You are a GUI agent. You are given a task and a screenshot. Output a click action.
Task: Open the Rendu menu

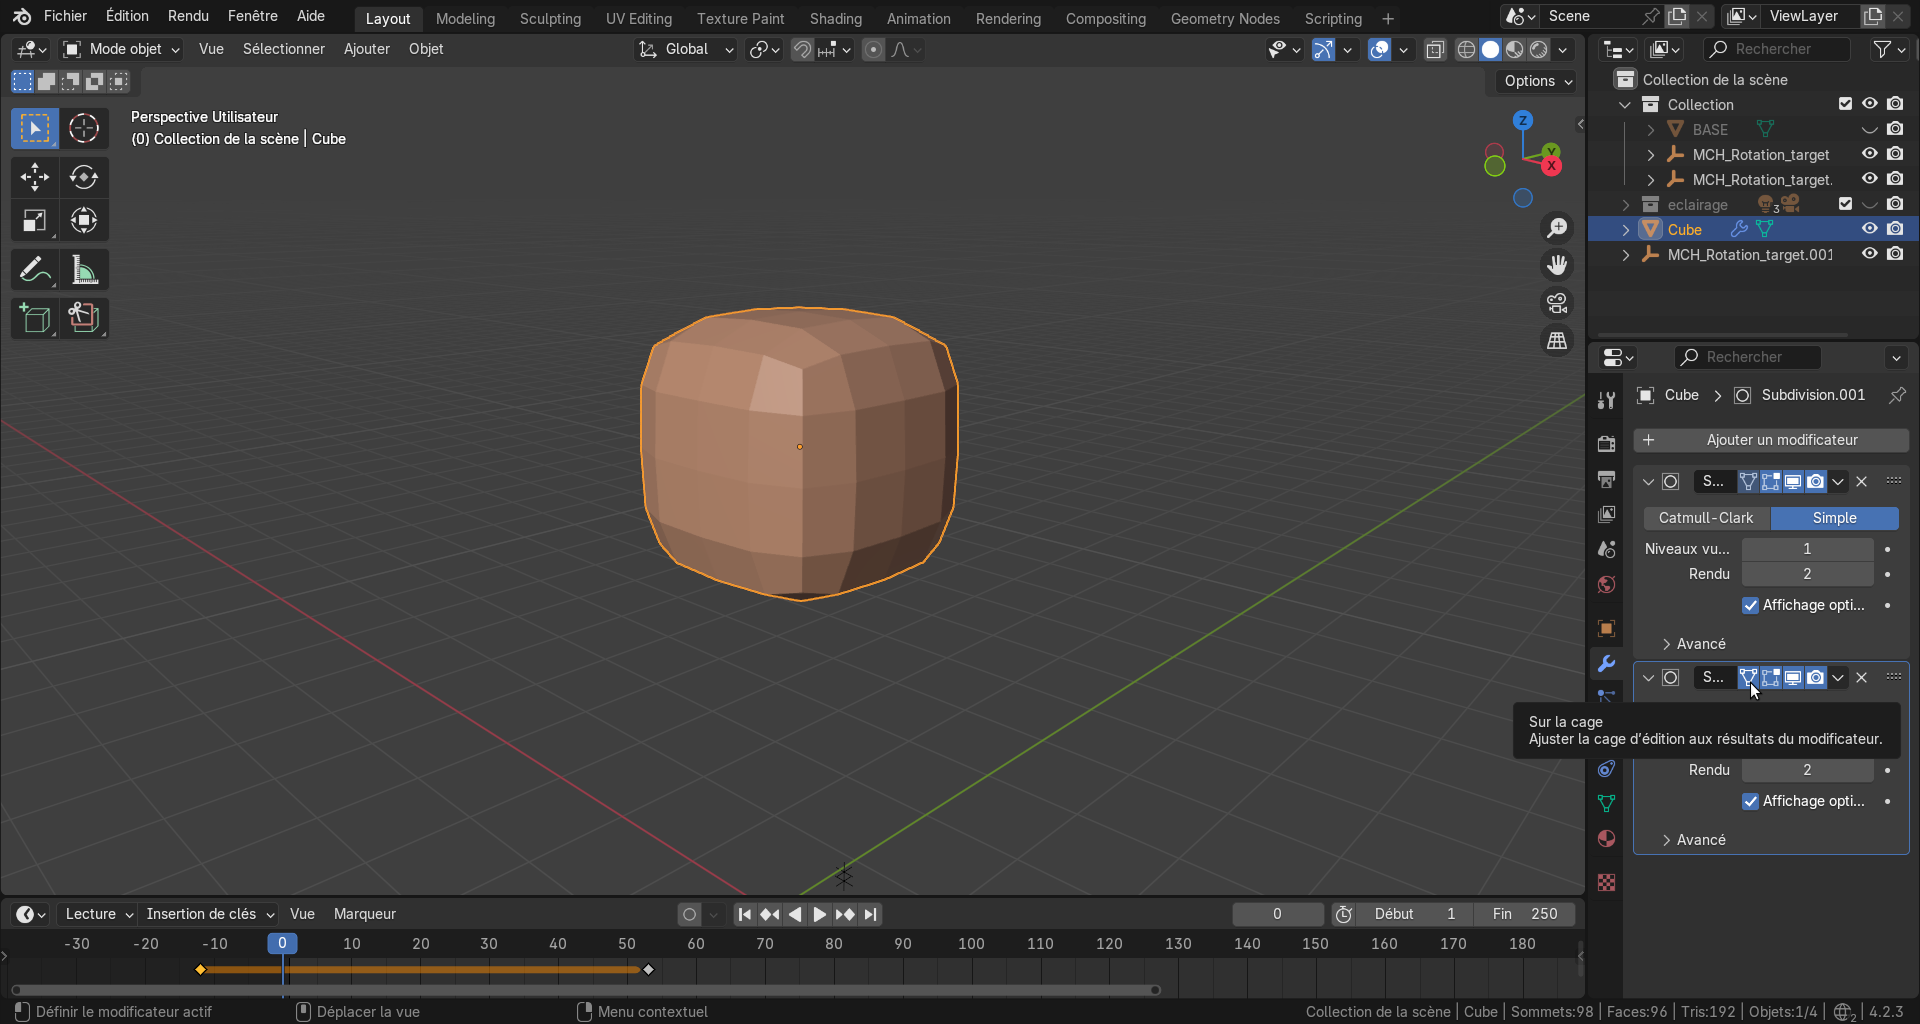coord(188,16)
